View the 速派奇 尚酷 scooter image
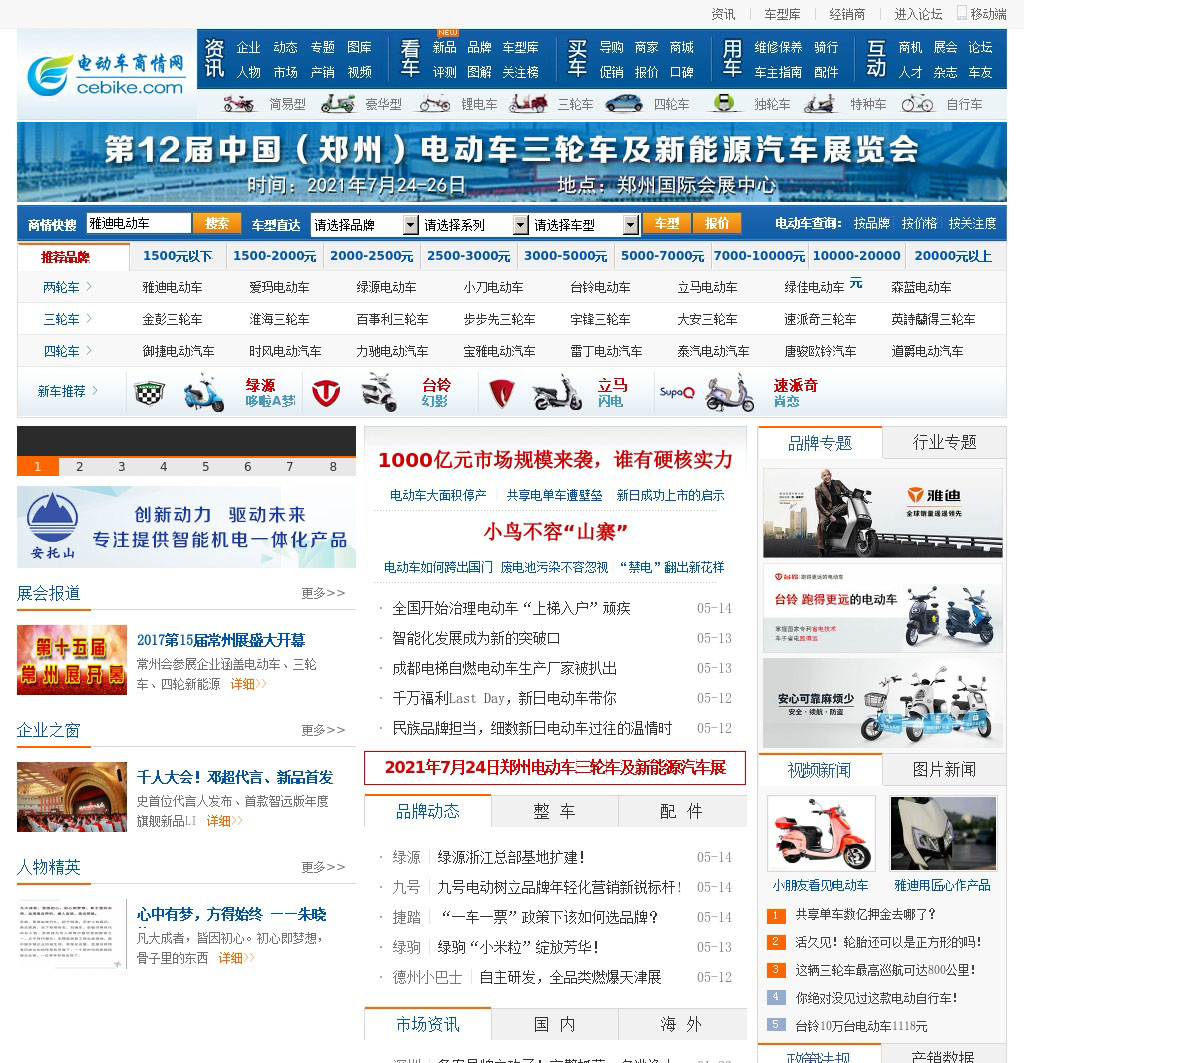The image size is (1200, 1063). click(730, 392)
